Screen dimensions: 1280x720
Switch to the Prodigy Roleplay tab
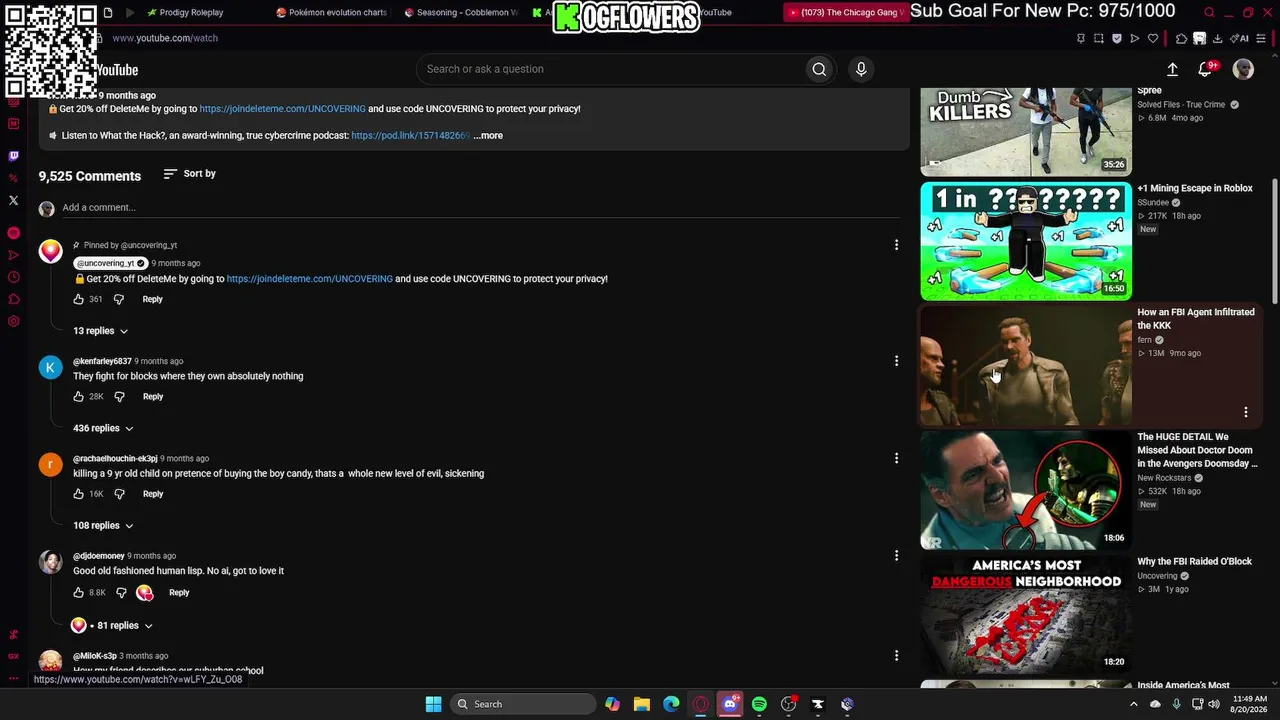pos(190,13)
